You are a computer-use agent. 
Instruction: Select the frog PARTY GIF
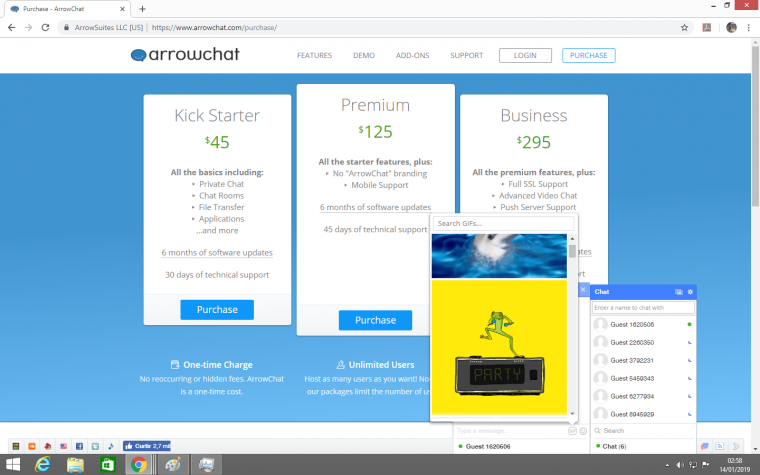click(x=499, y=347)
